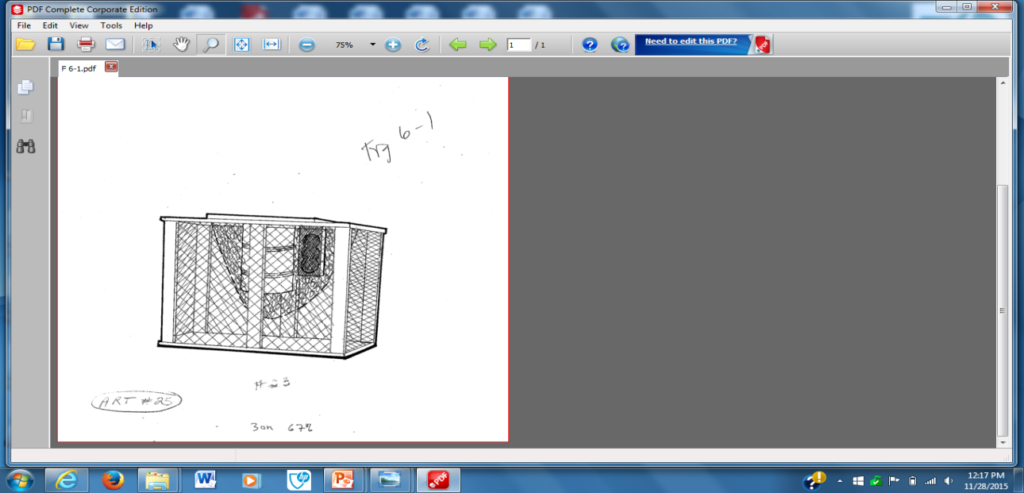
Task: Open the binoculars search panel
Action: point(26,146)
